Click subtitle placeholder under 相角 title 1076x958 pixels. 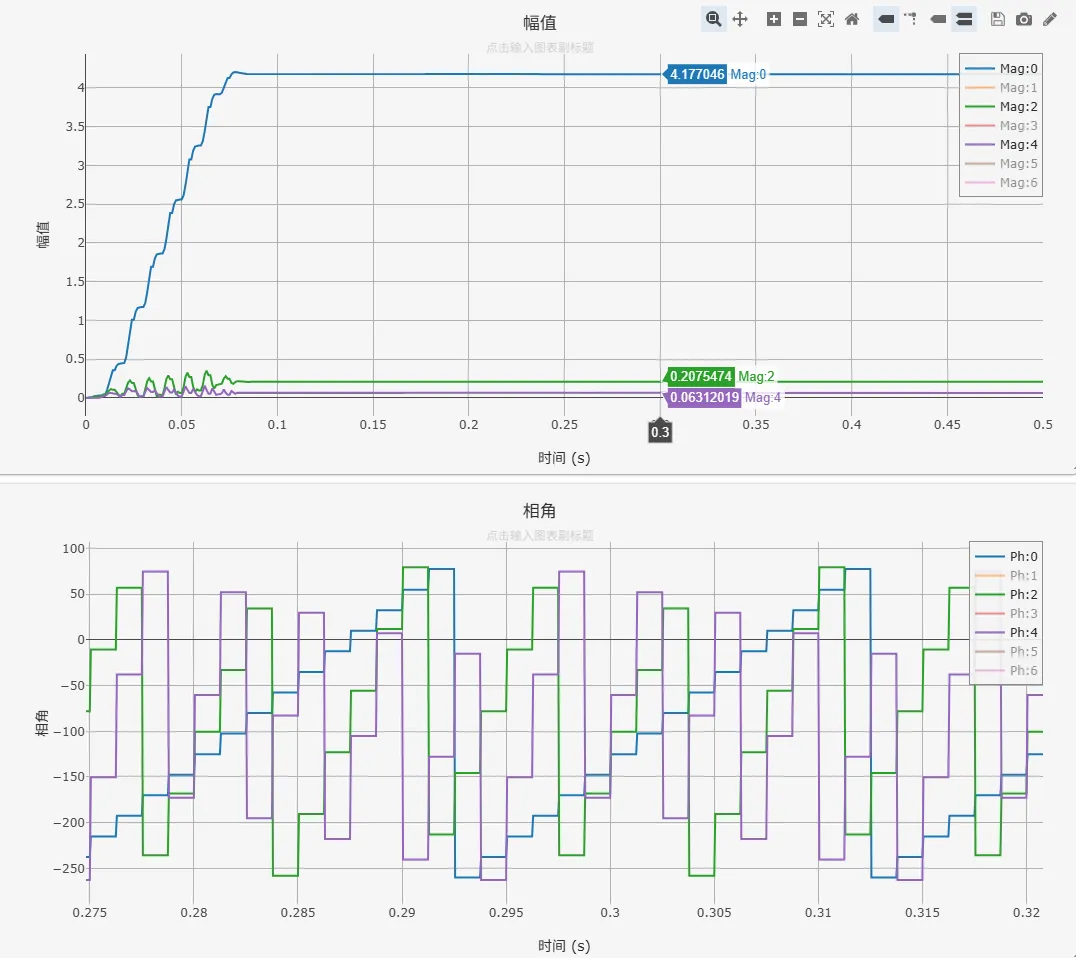pyautogui.click(x=539, y=536)
